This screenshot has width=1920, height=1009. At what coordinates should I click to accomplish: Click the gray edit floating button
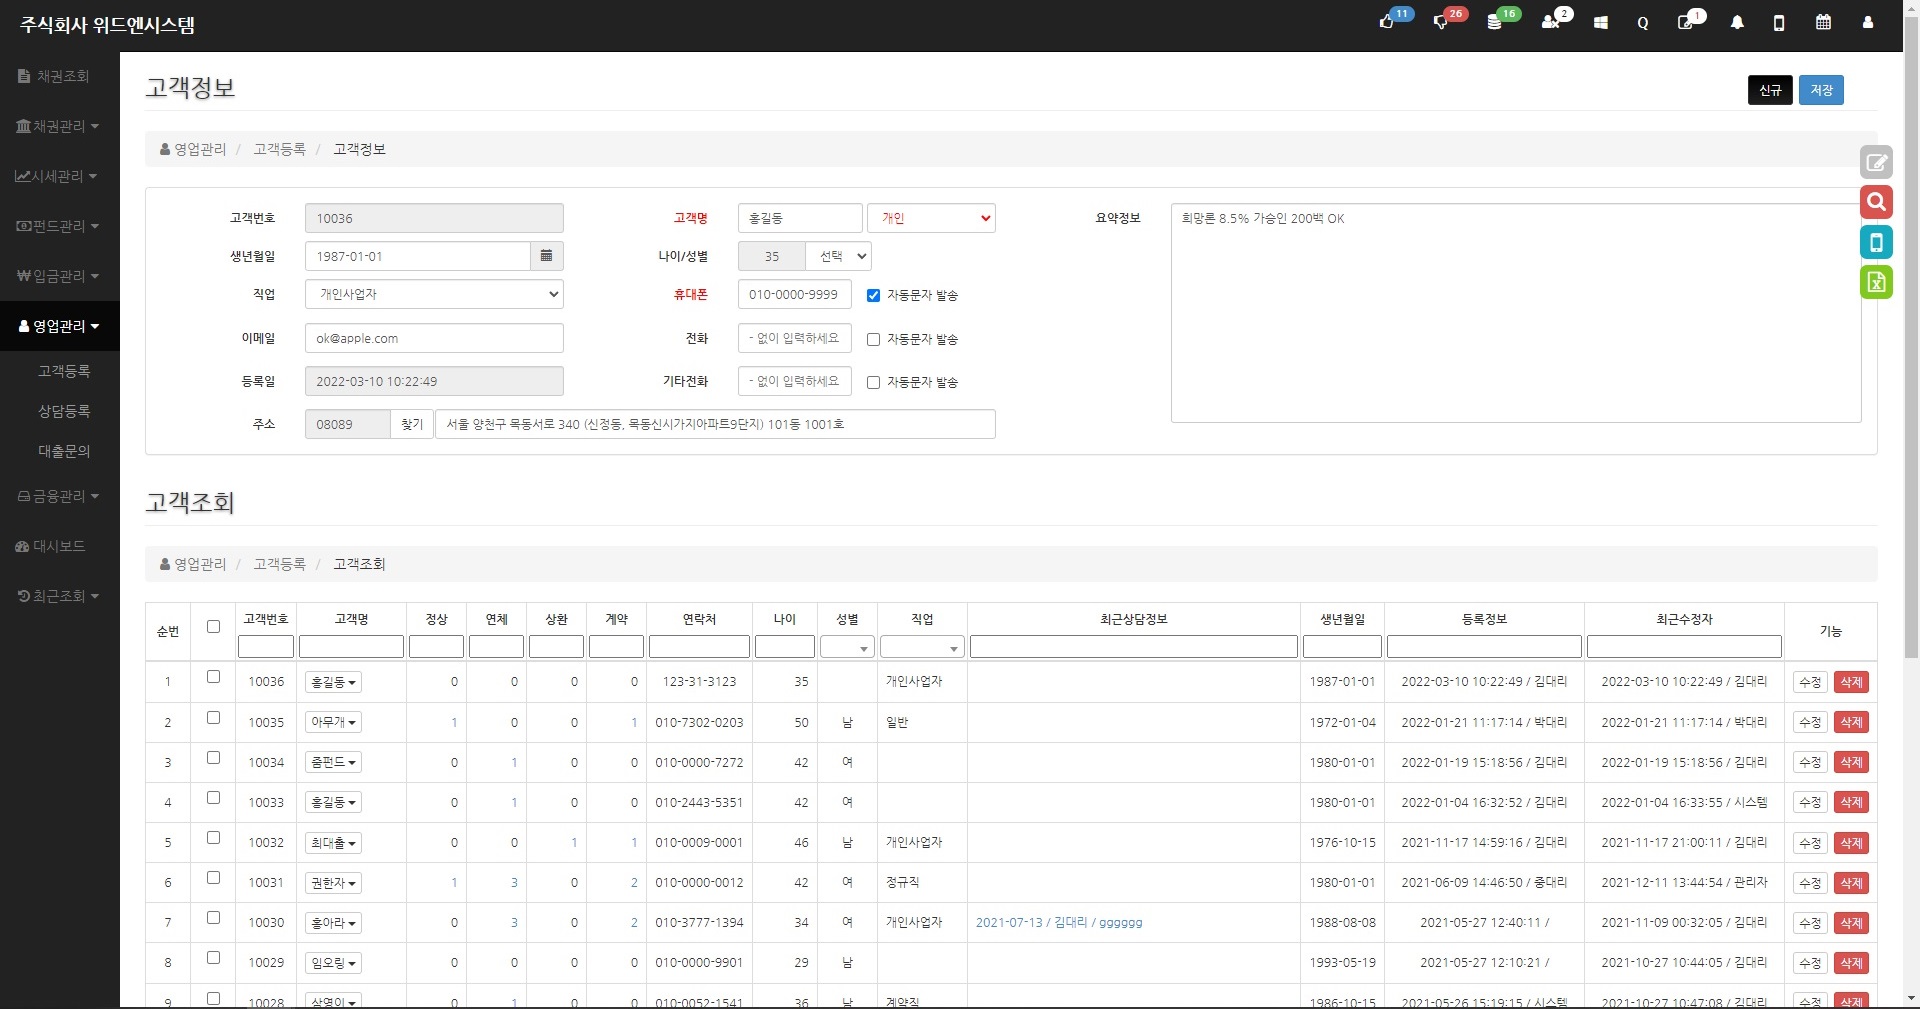pyautogui.click(x=1876, y=162)
